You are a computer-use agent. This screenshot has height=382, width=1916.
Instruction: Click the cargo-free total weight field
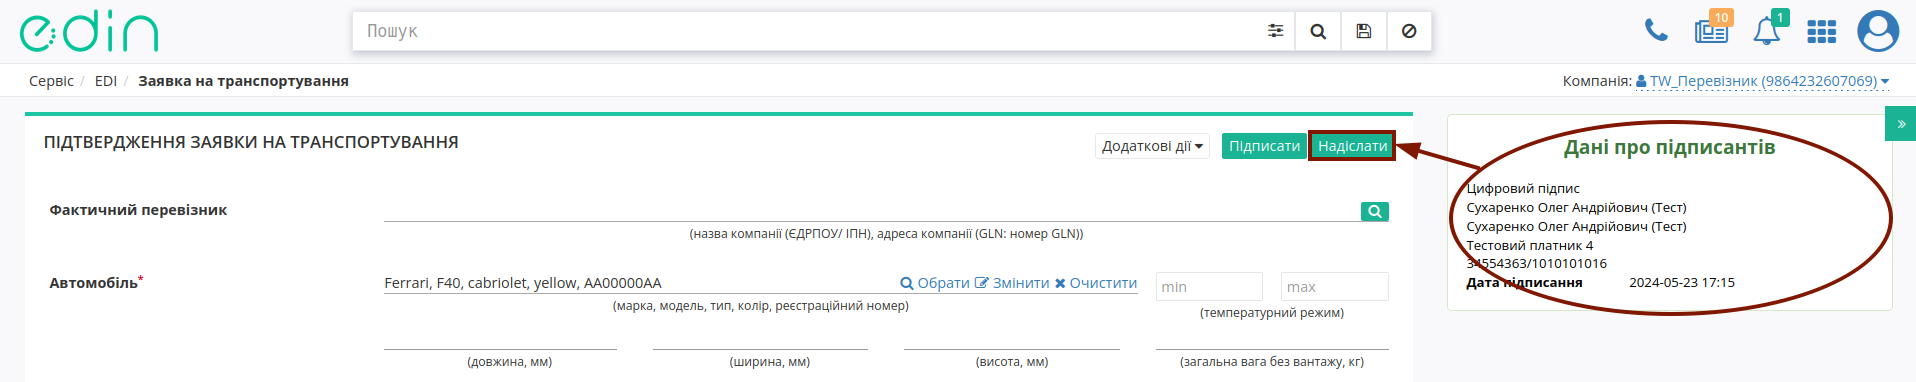click(1272, 338)
